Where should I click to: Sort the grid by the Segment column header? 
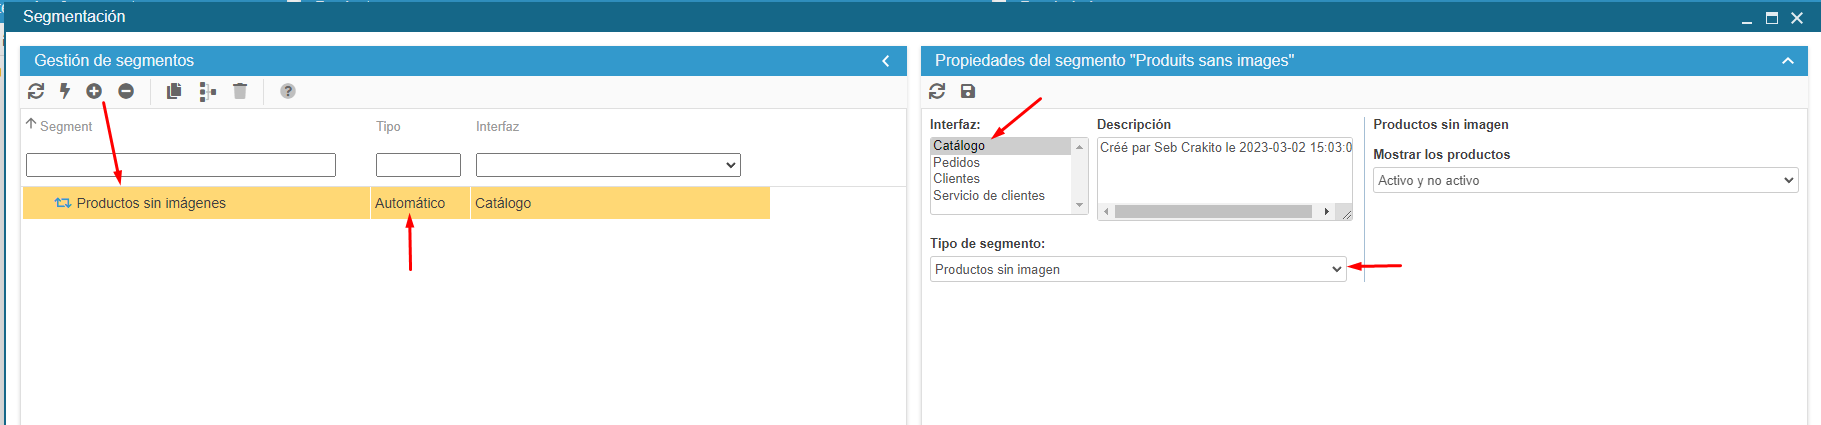[66, 126]
